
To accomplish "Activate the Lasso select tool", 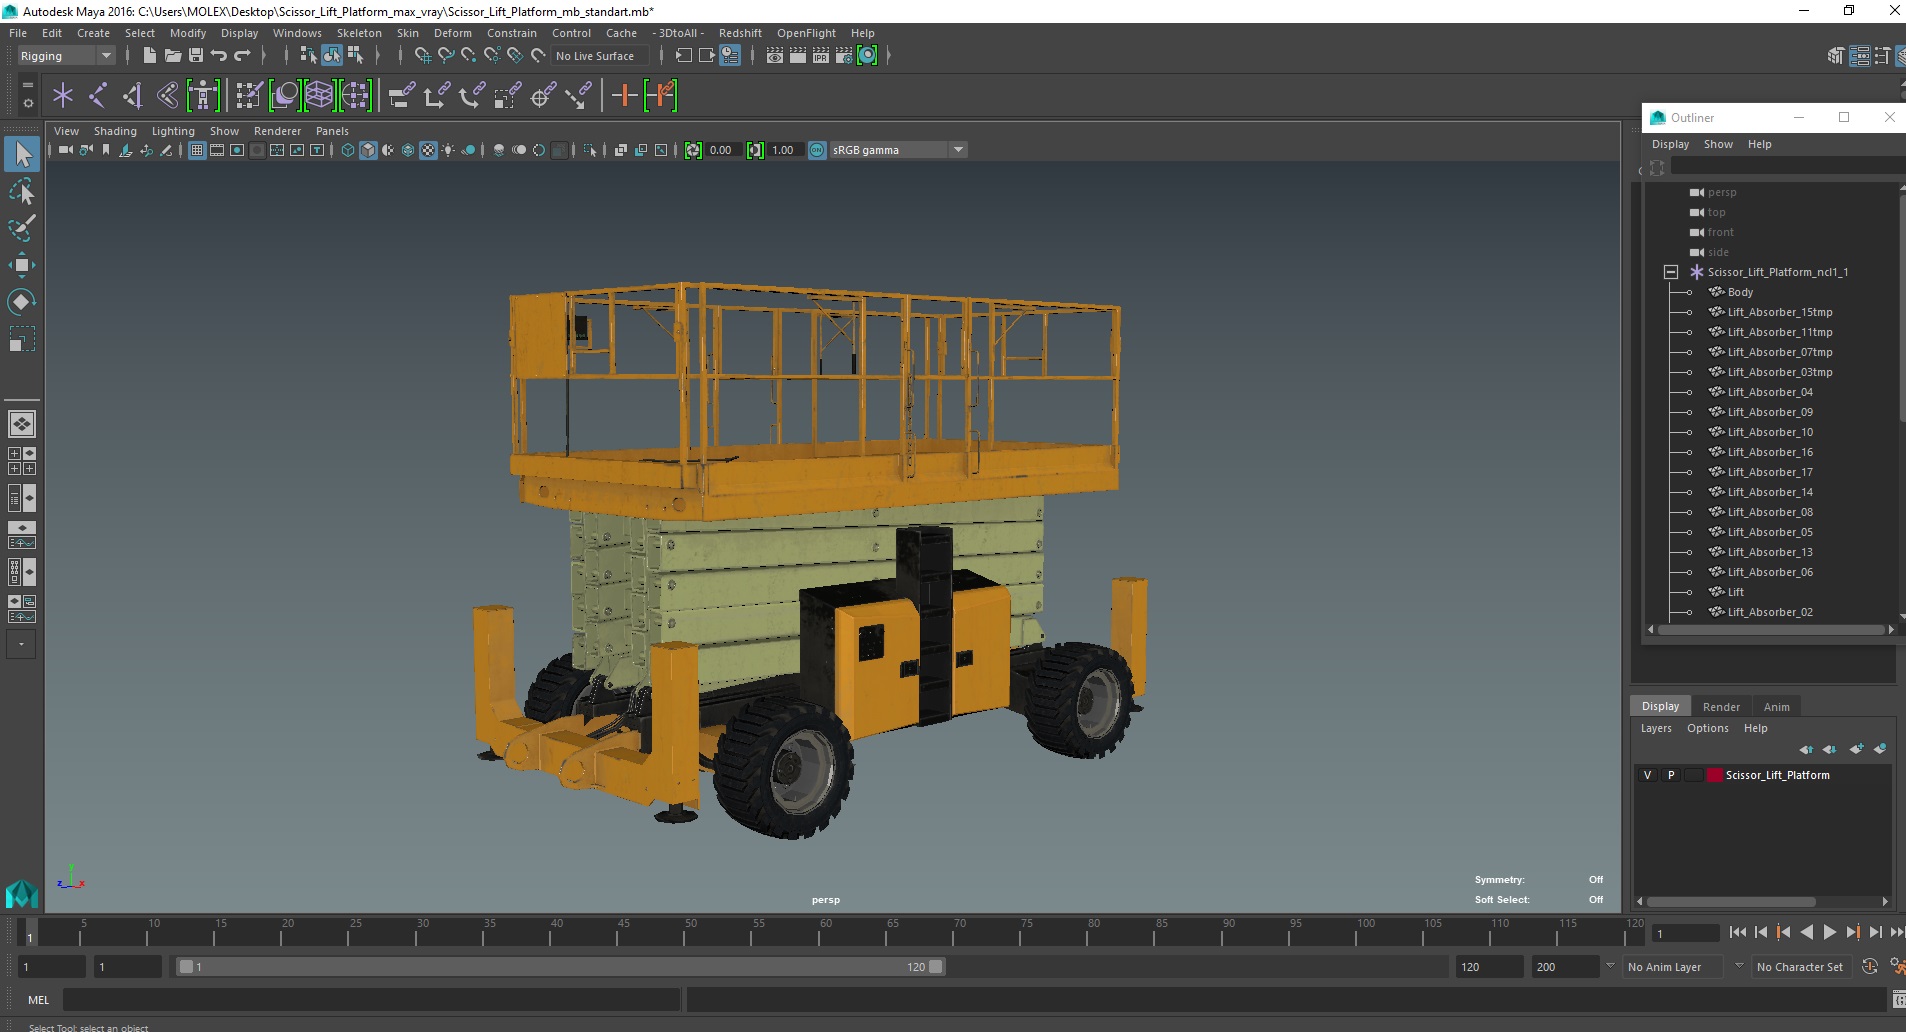I will tap(22, 191).
